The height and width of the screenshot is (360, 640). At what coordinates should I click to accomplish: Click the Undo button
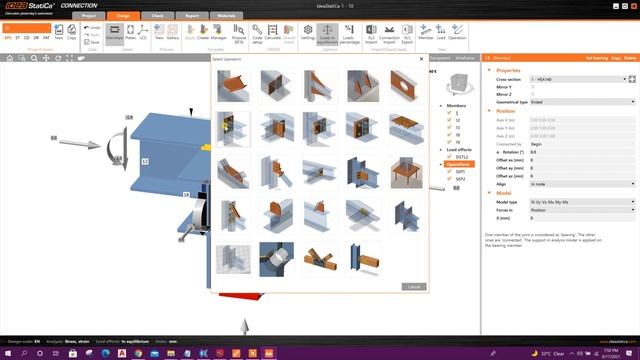pyautogui.click(x=92, y=27)
